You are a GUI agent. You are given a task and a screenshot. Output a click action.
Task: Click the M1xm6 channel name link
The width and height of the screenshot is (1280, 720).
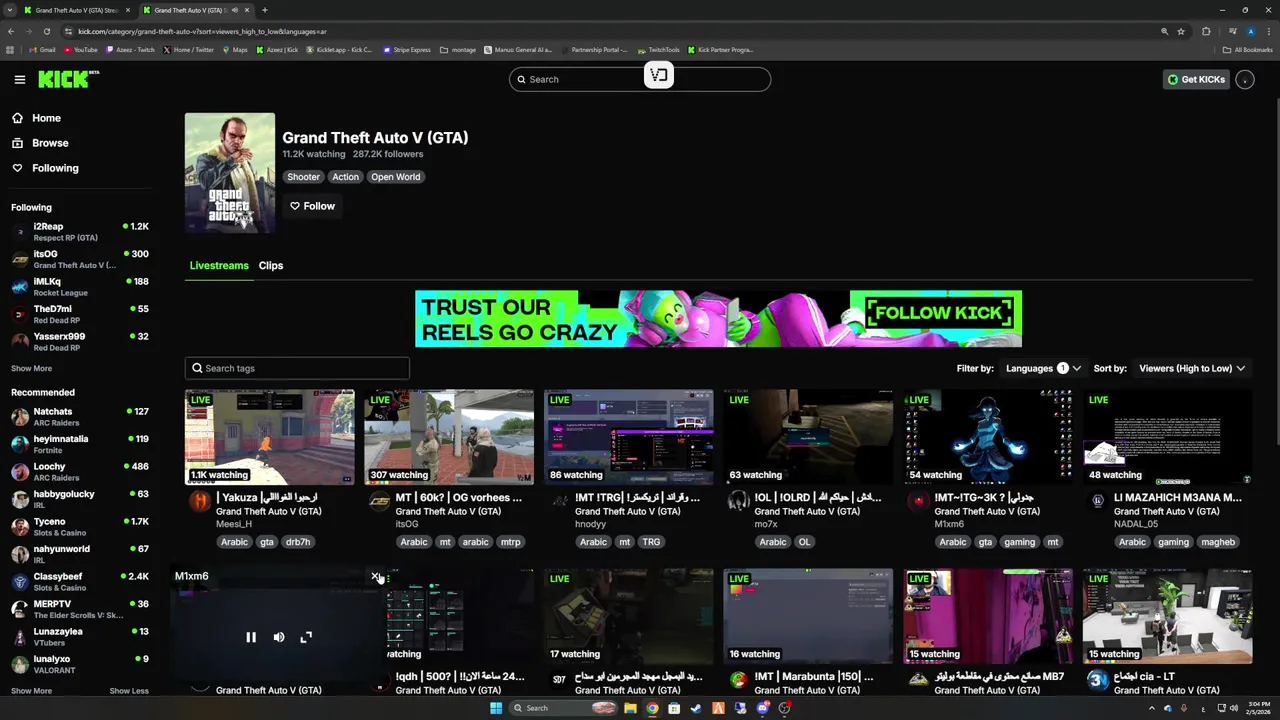949,524
